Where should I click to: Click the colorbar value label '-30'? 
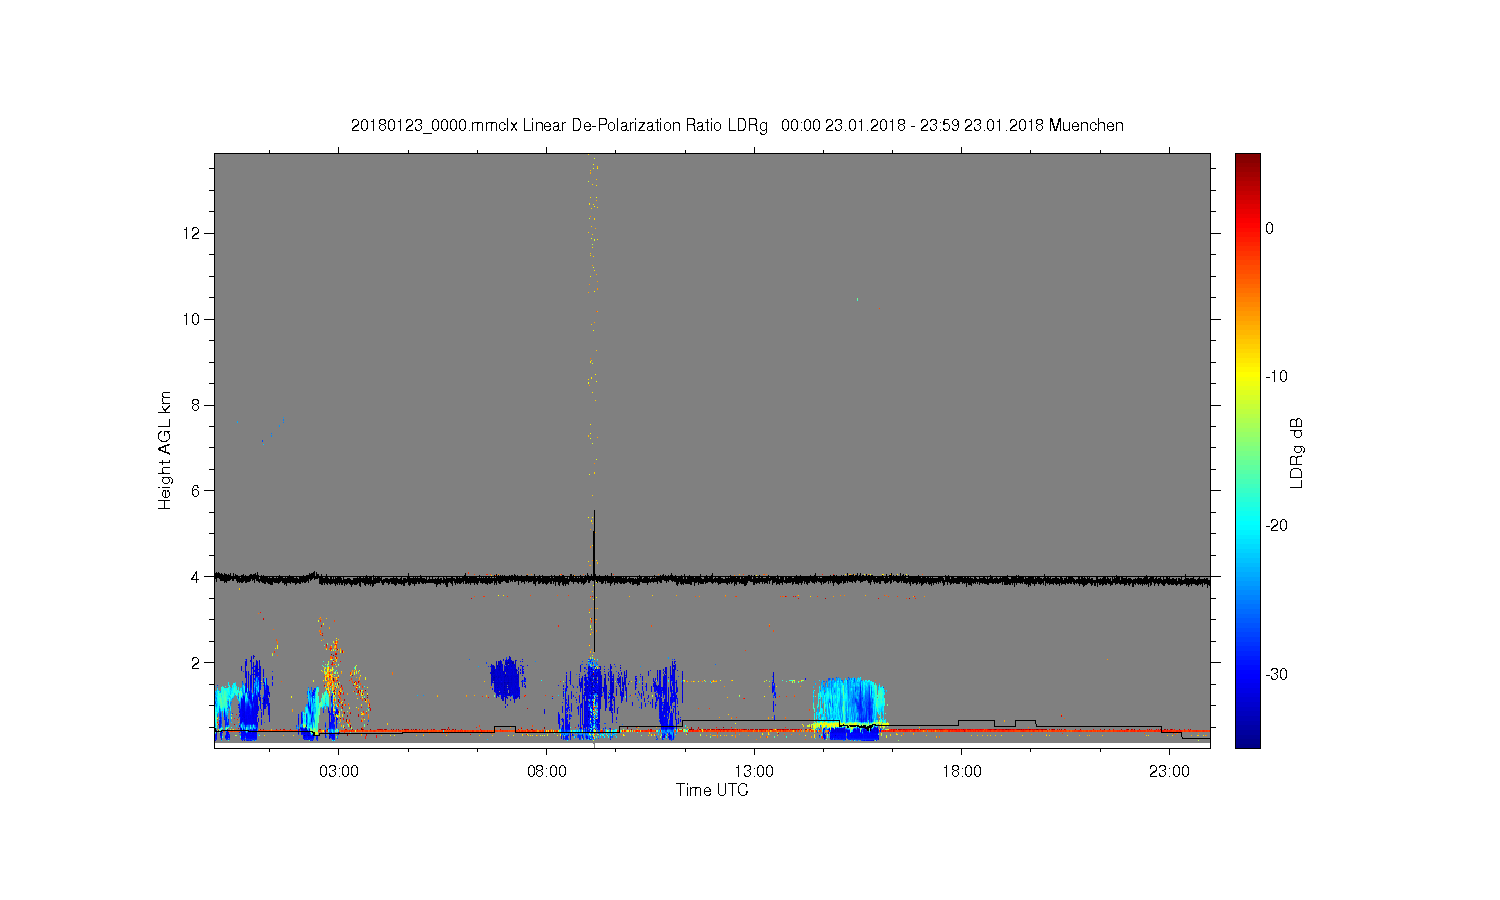(1276, 674)
